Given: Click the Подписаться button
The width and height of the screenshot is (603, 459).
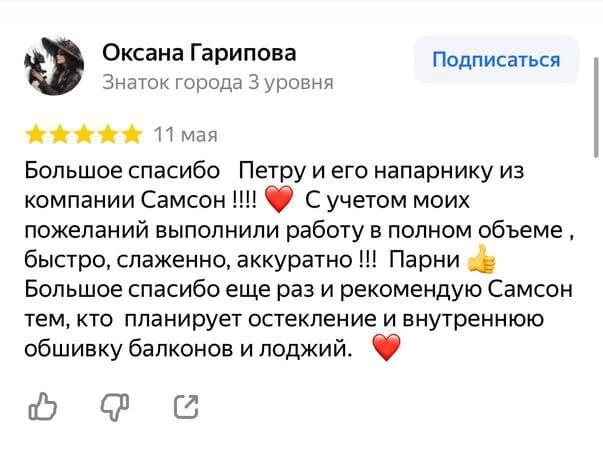Looking at the screenshot, I should (x=496, y=60).
